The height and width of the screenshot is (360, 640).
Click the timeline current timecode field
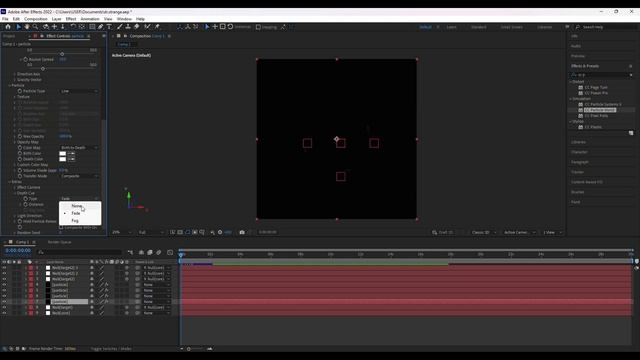click(18, 251)
